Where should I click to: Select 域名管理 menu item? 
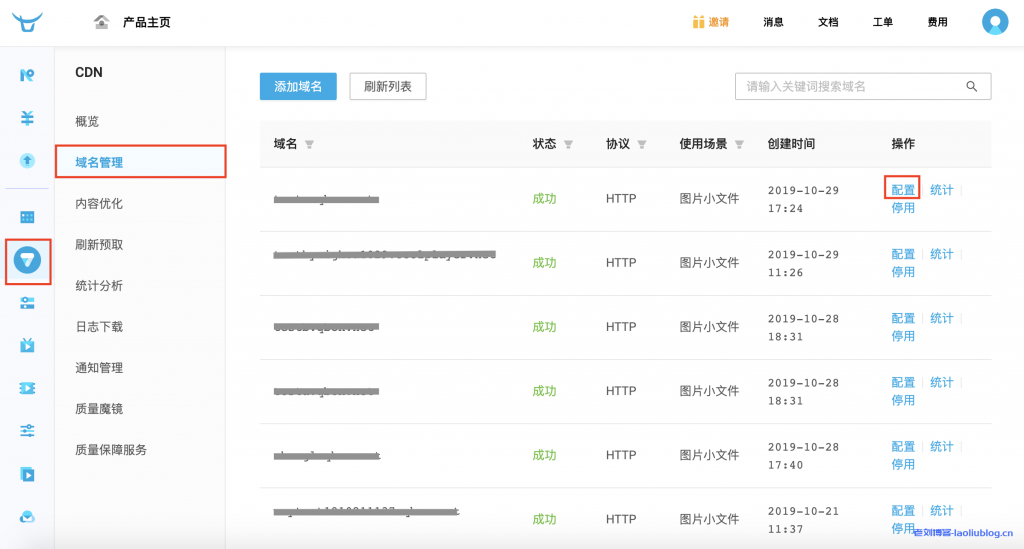tap(140, 162)
